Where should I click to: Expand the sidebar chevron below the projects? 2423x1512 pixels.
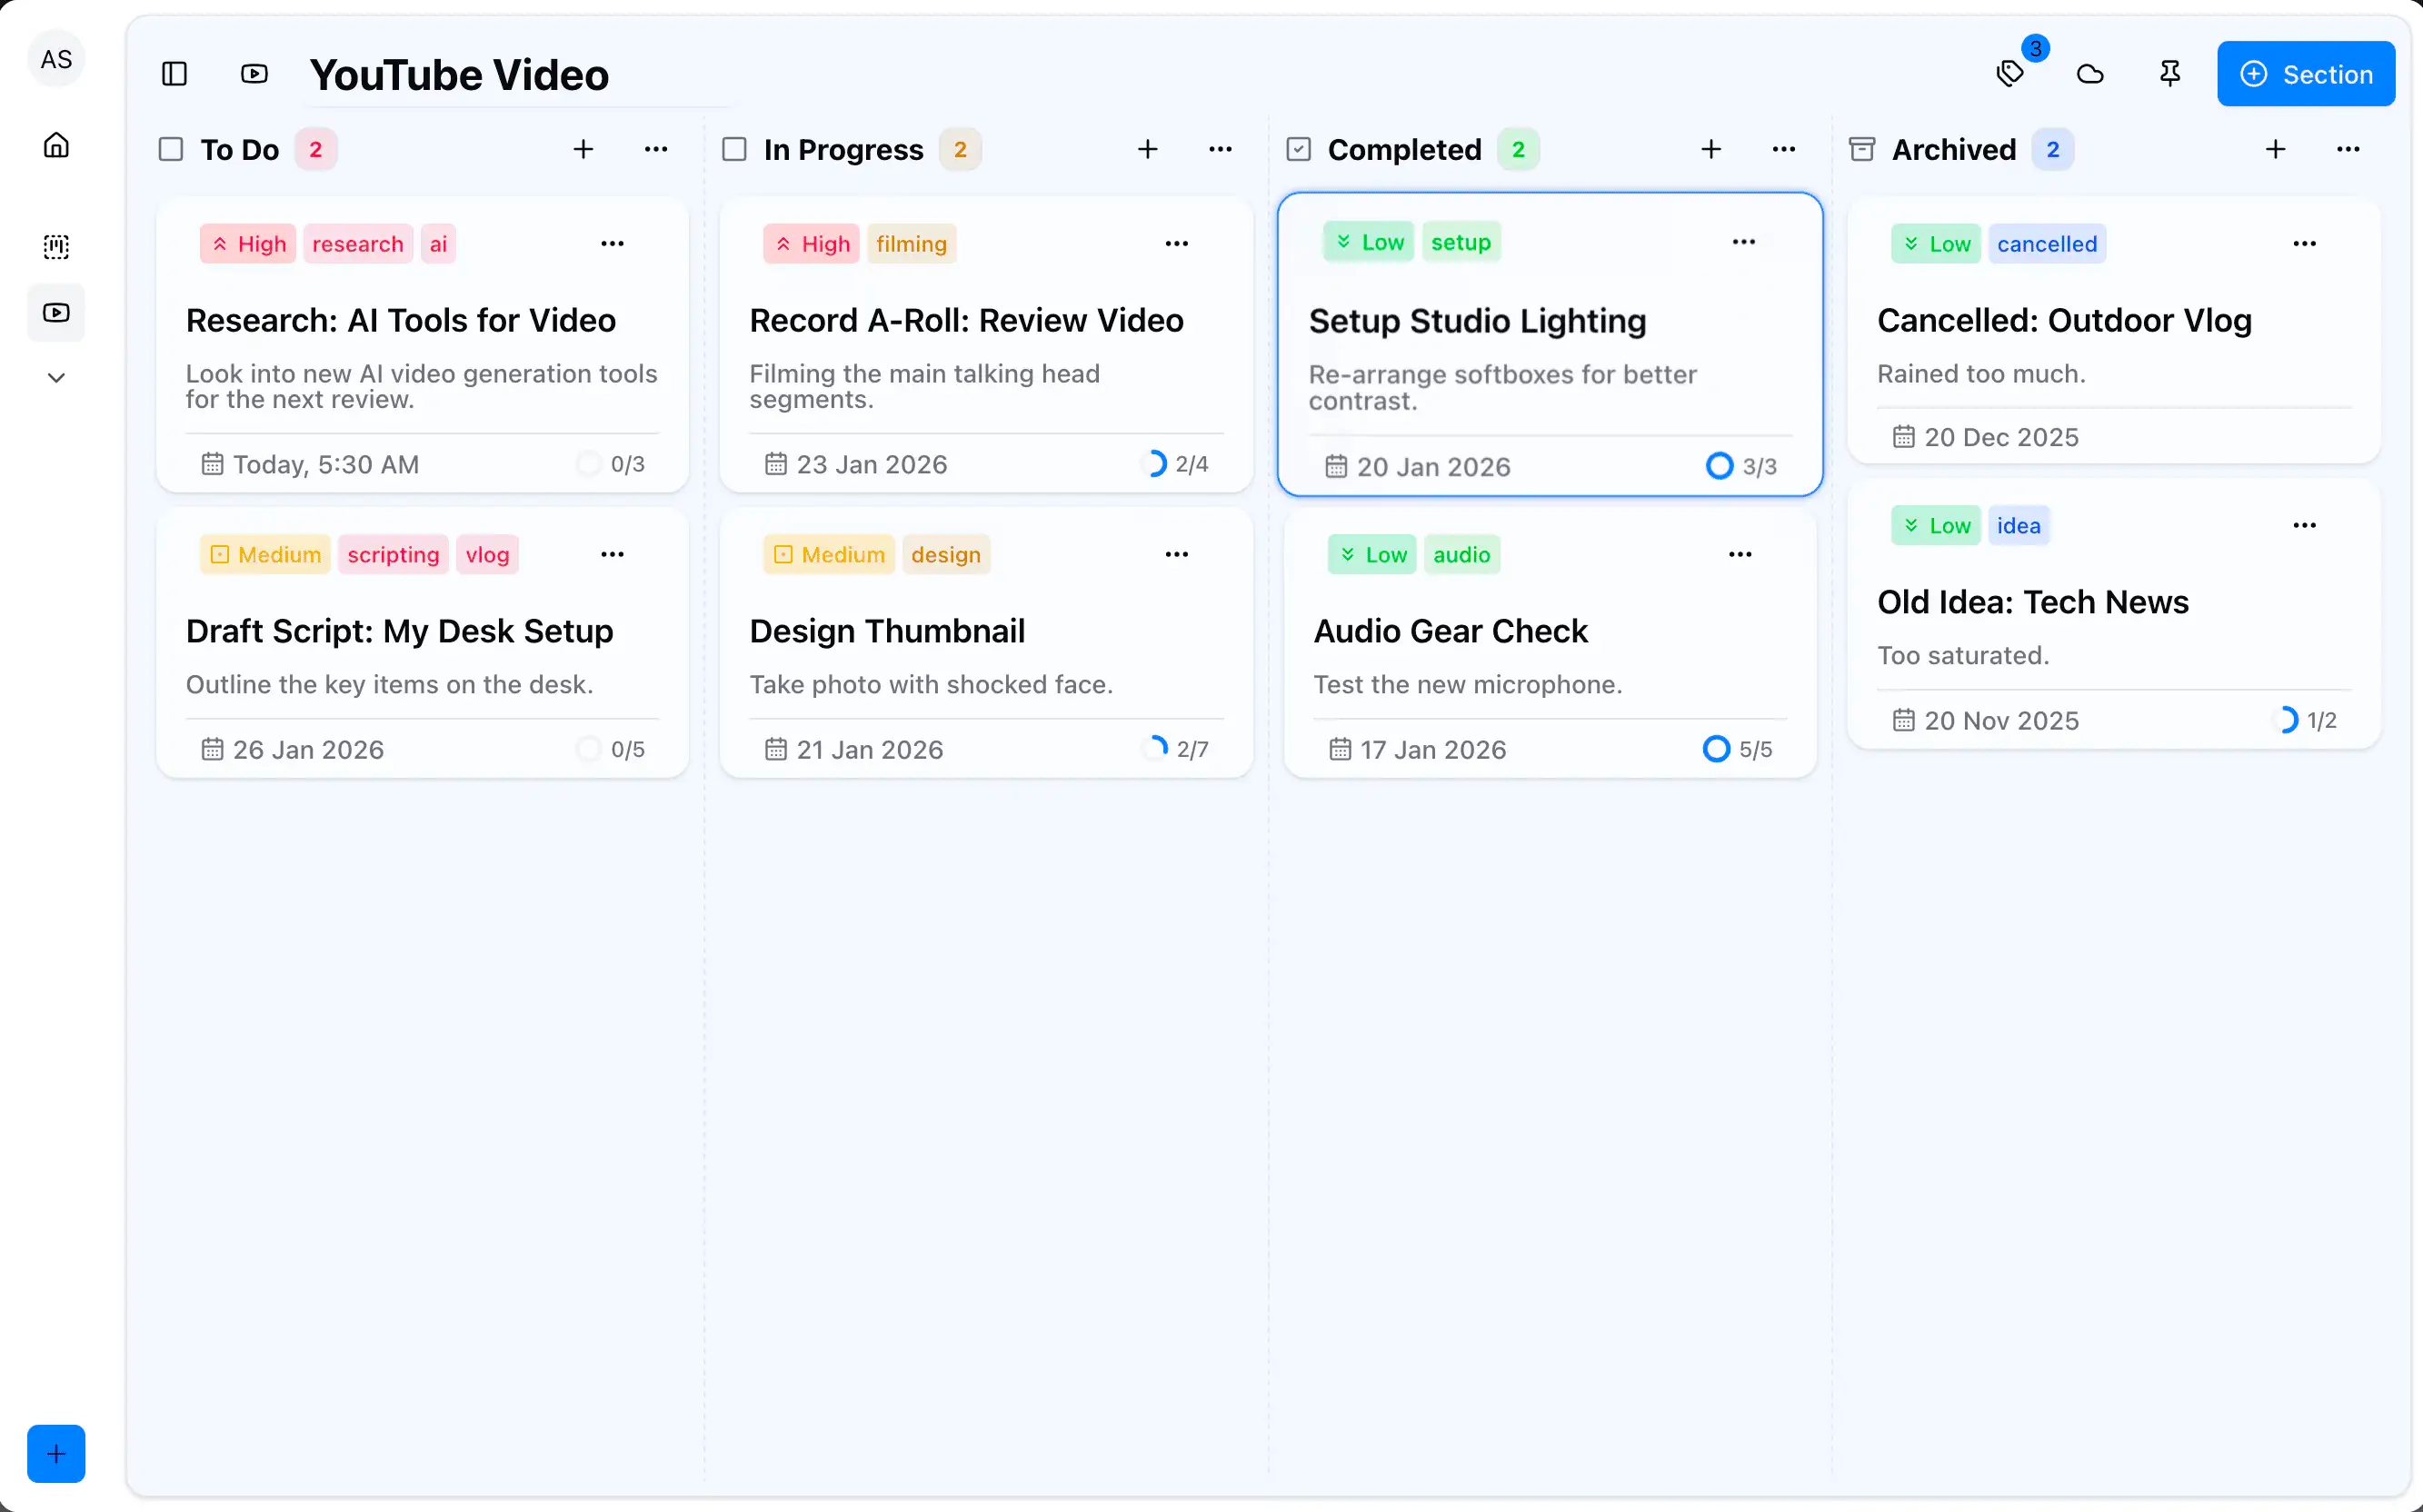coord(56,378)
